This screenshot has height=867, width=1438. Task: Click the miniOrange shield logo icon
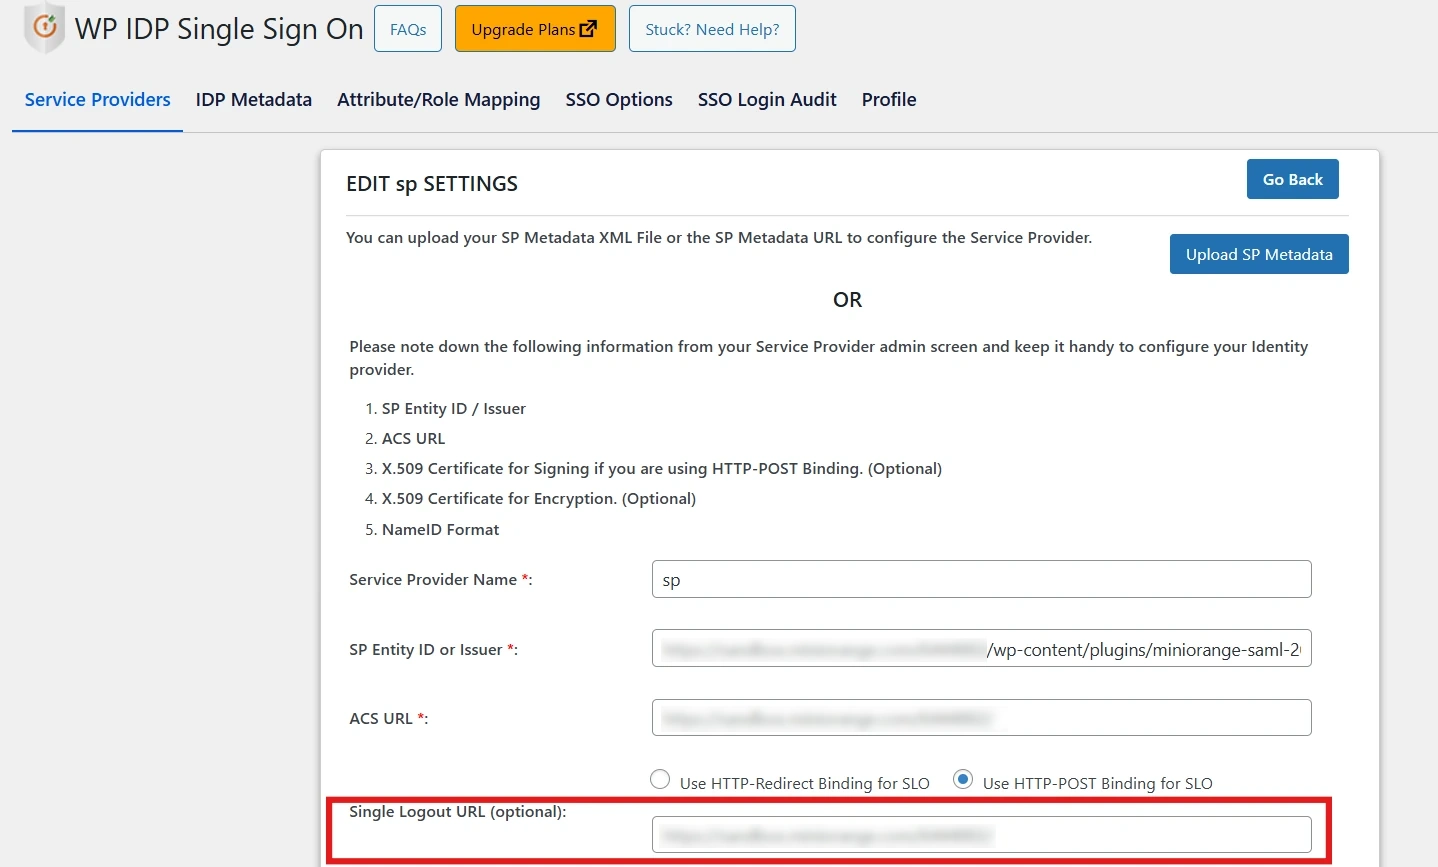click(x=44, y=28)
